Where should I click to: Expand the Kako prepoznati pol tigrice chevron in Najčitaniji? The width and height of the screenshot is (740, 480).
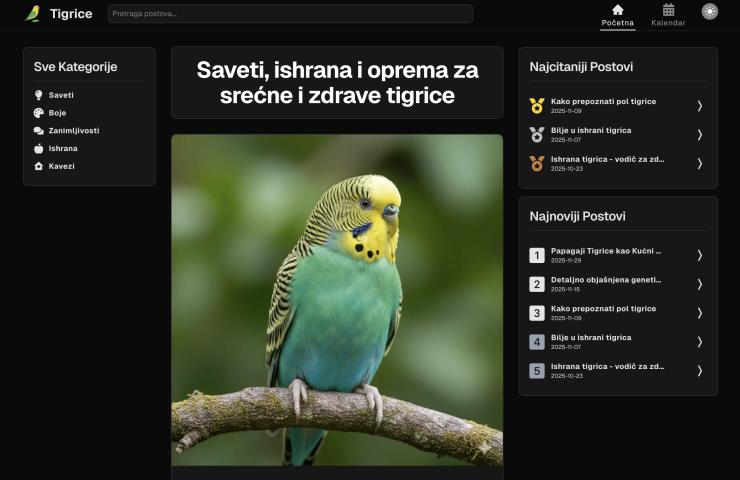coord(700,105)
